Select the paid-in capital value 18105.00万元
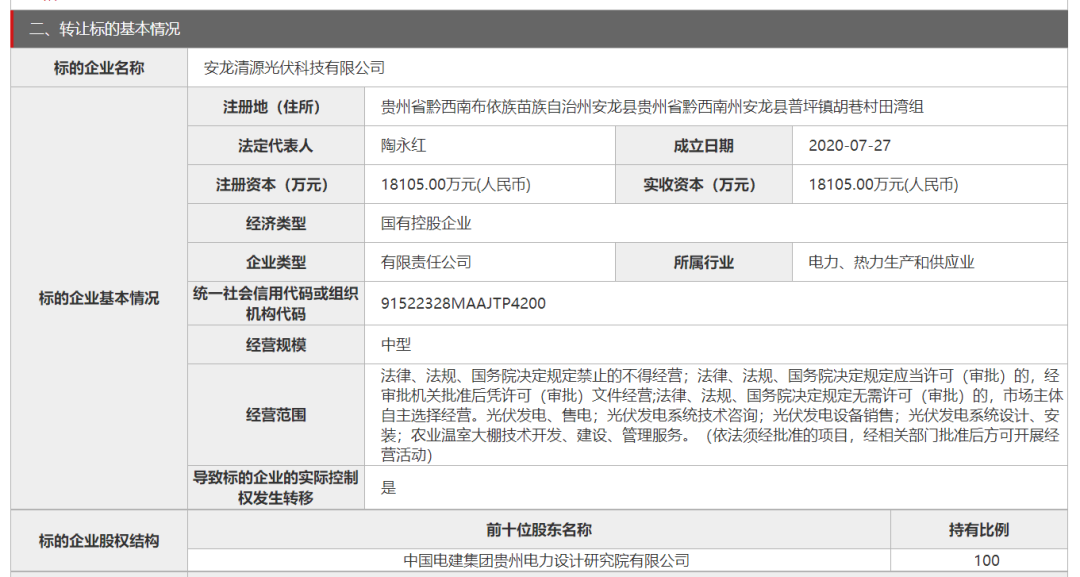The width and height of the screenshot is (1080, 577). [x=884, y=185]
